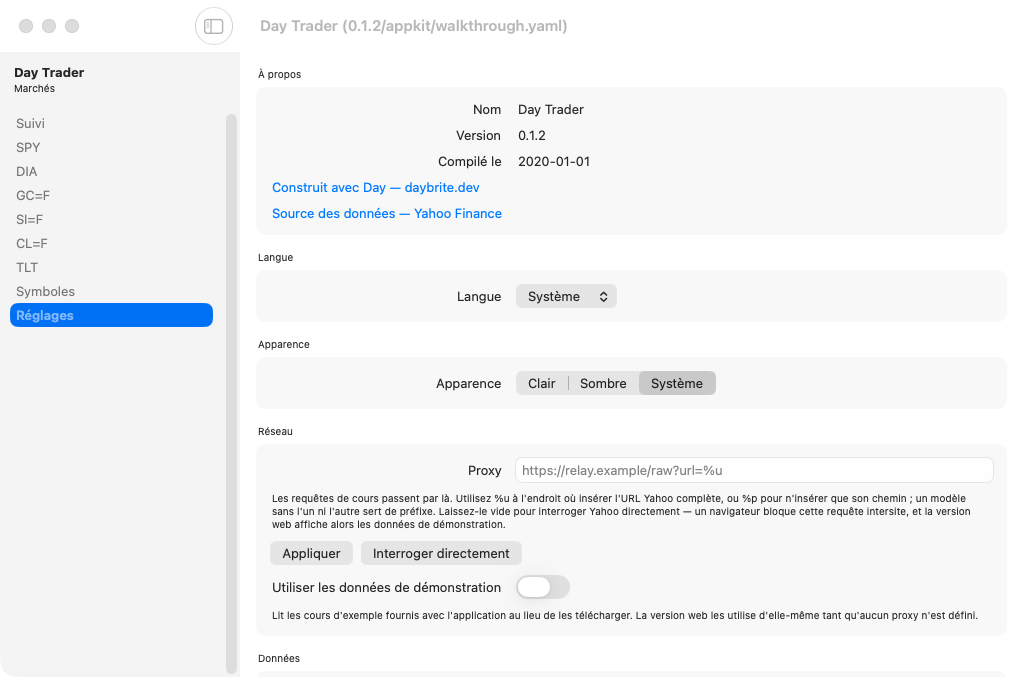Focus the Proxy URL input field
The width and height of the screenshot is (1024, 677).
point(754,470)
